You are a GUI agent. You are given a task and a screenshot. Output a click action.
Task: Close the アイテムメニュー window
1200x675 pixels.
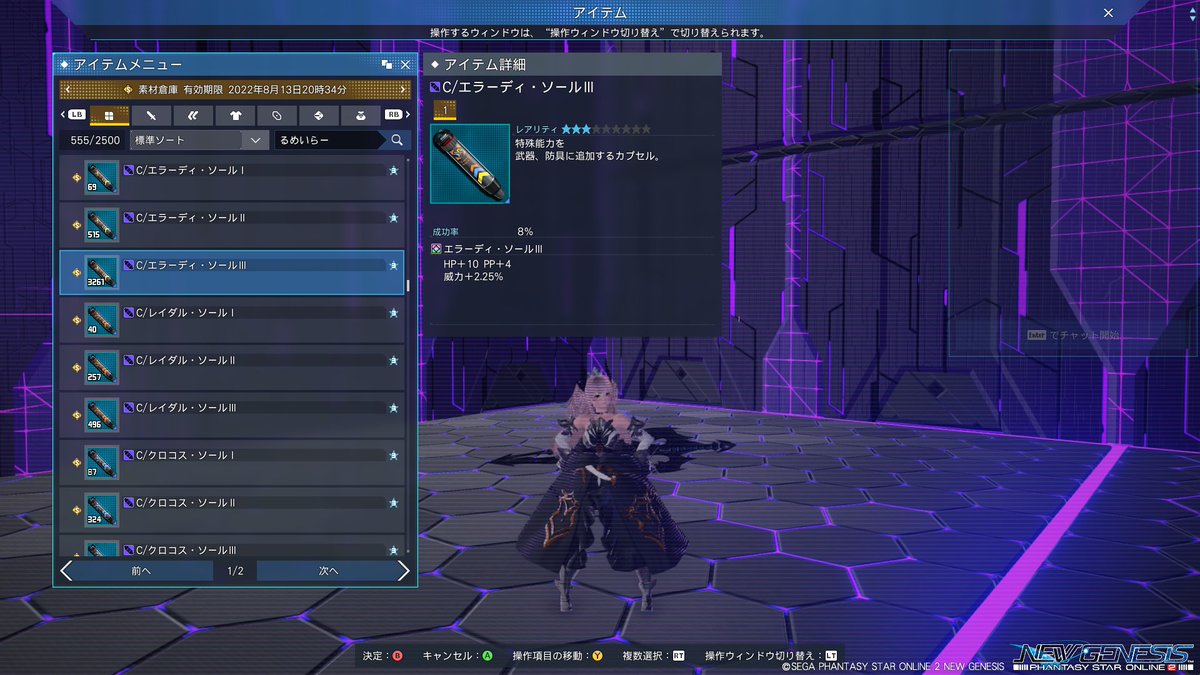click(405, 64)
